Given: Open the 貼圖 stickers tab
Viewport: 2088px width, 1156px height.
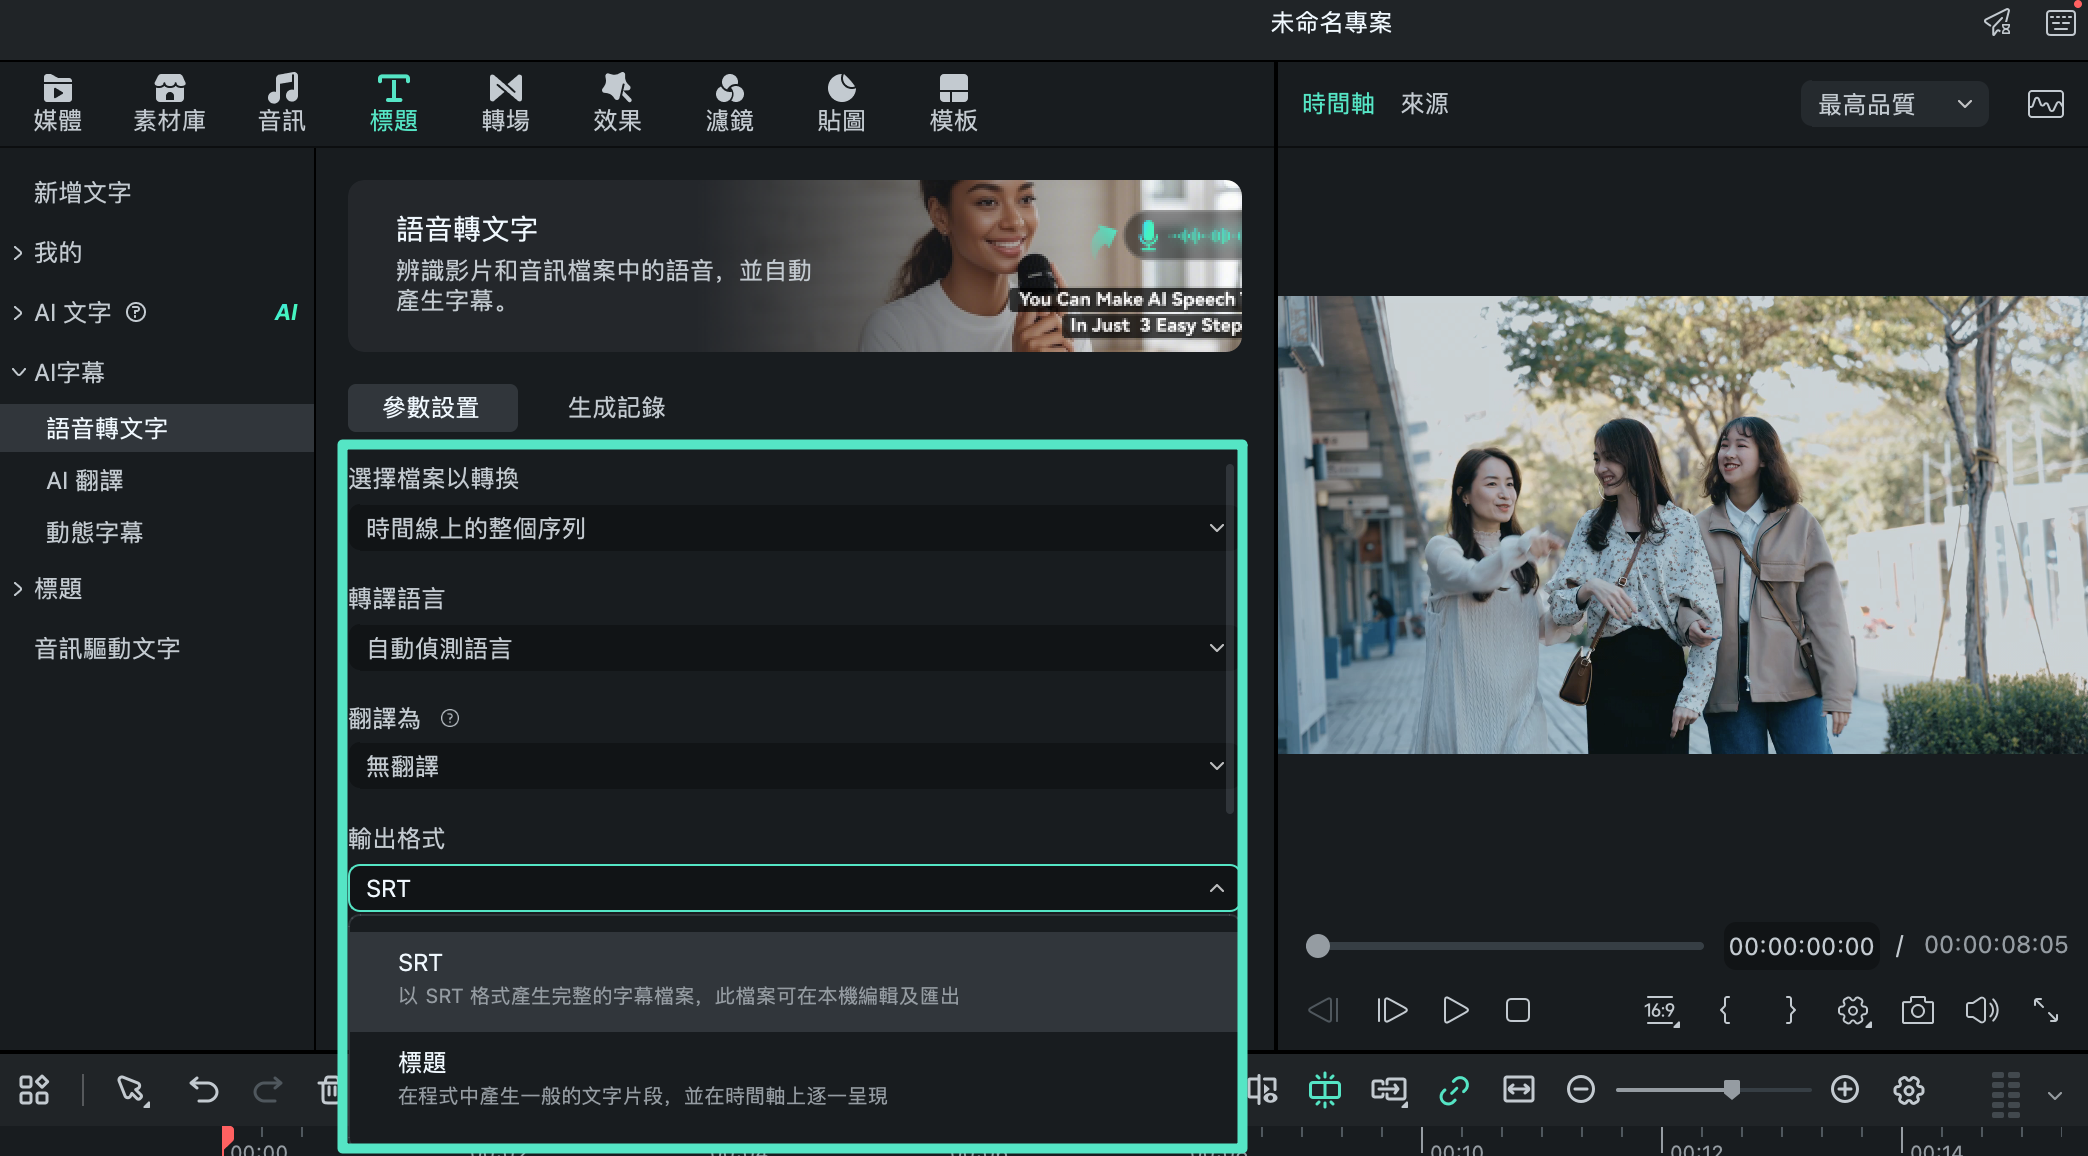Looking at the screenshot, I should point(841,103).
